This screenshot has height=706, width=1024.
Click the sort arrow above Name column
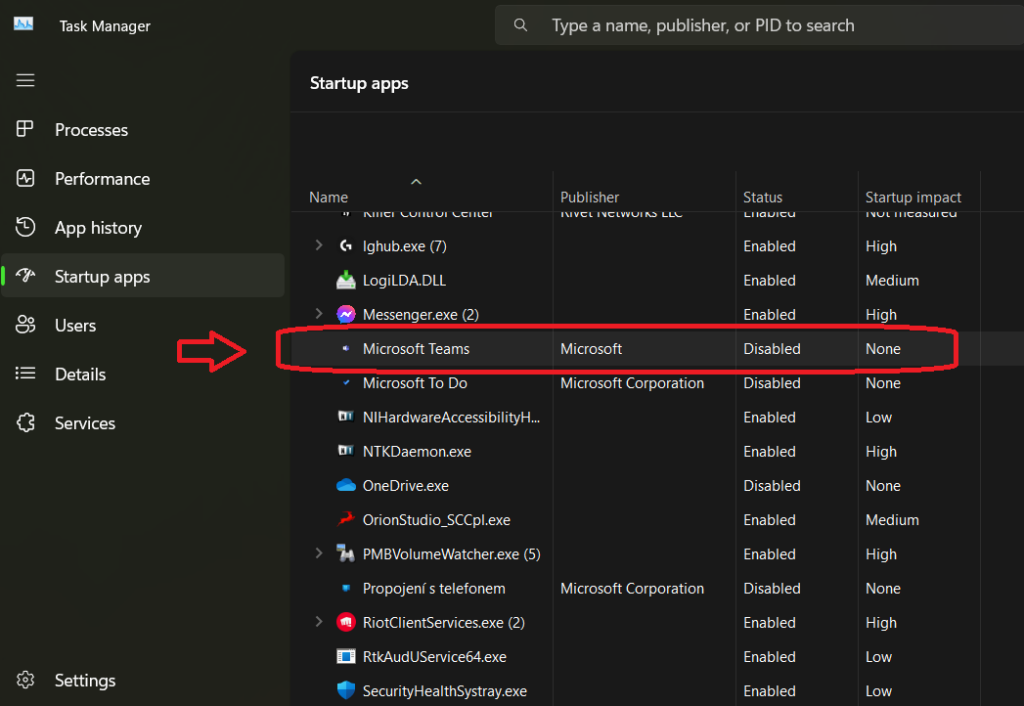pyautogui.click(x=416, y=182)
